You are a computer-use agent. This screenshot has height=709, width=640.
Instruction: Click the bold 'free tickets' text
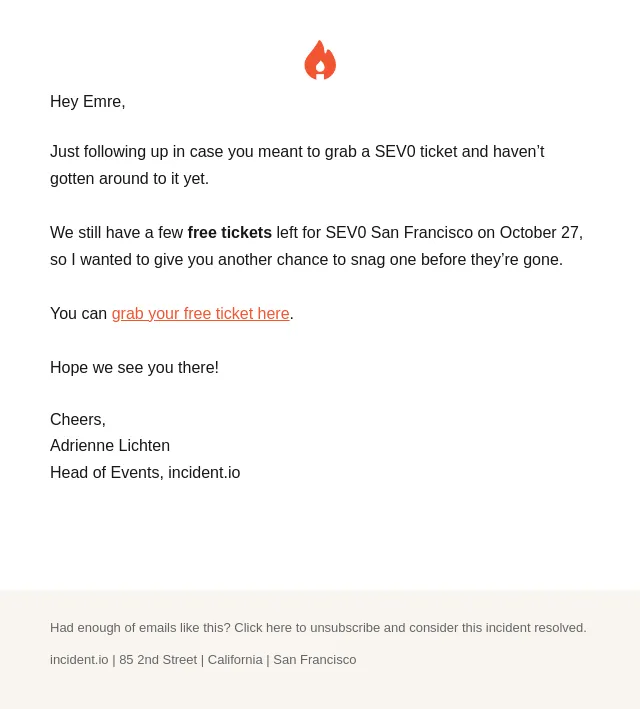pos(230,232)
